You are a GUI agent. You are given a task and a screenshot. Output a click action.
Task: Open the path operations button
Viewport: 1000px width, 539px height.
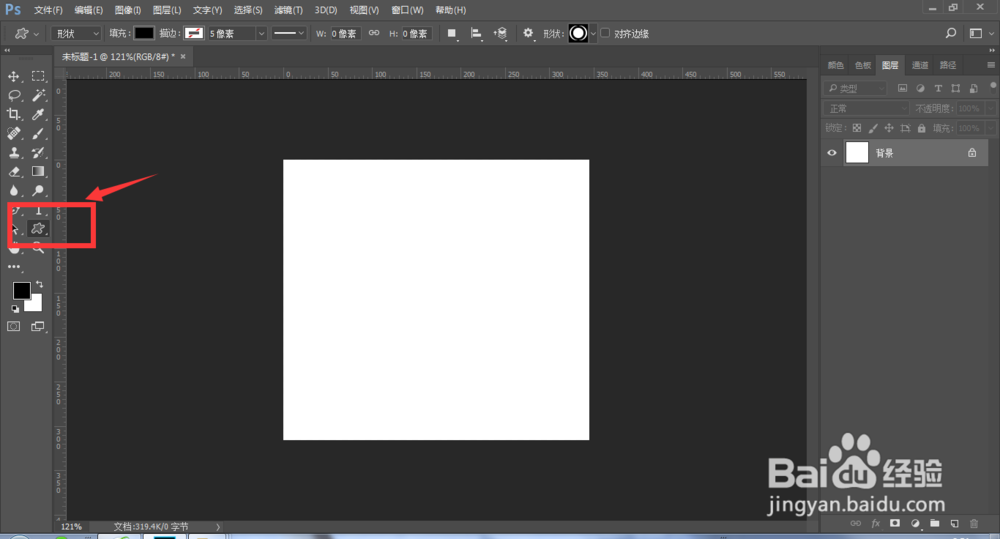pyautogui.click(x=452, y=33)
